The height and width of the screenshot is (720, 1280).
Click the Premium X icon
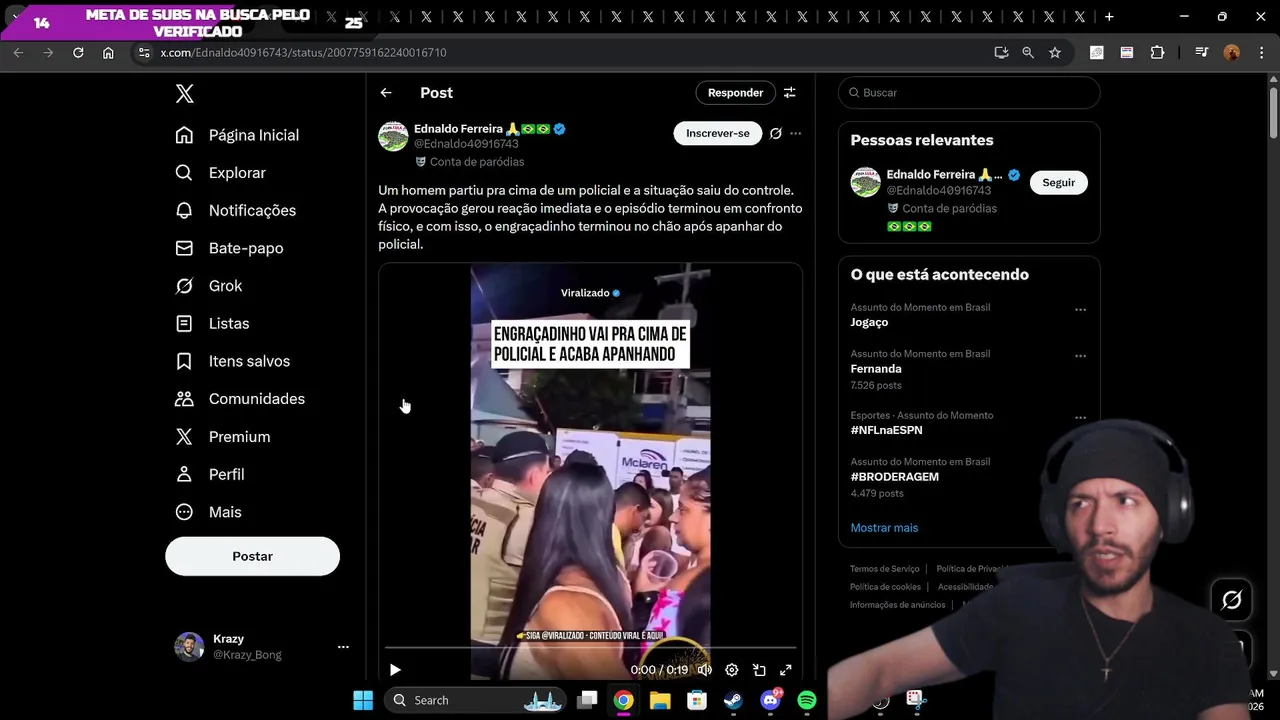184,436
